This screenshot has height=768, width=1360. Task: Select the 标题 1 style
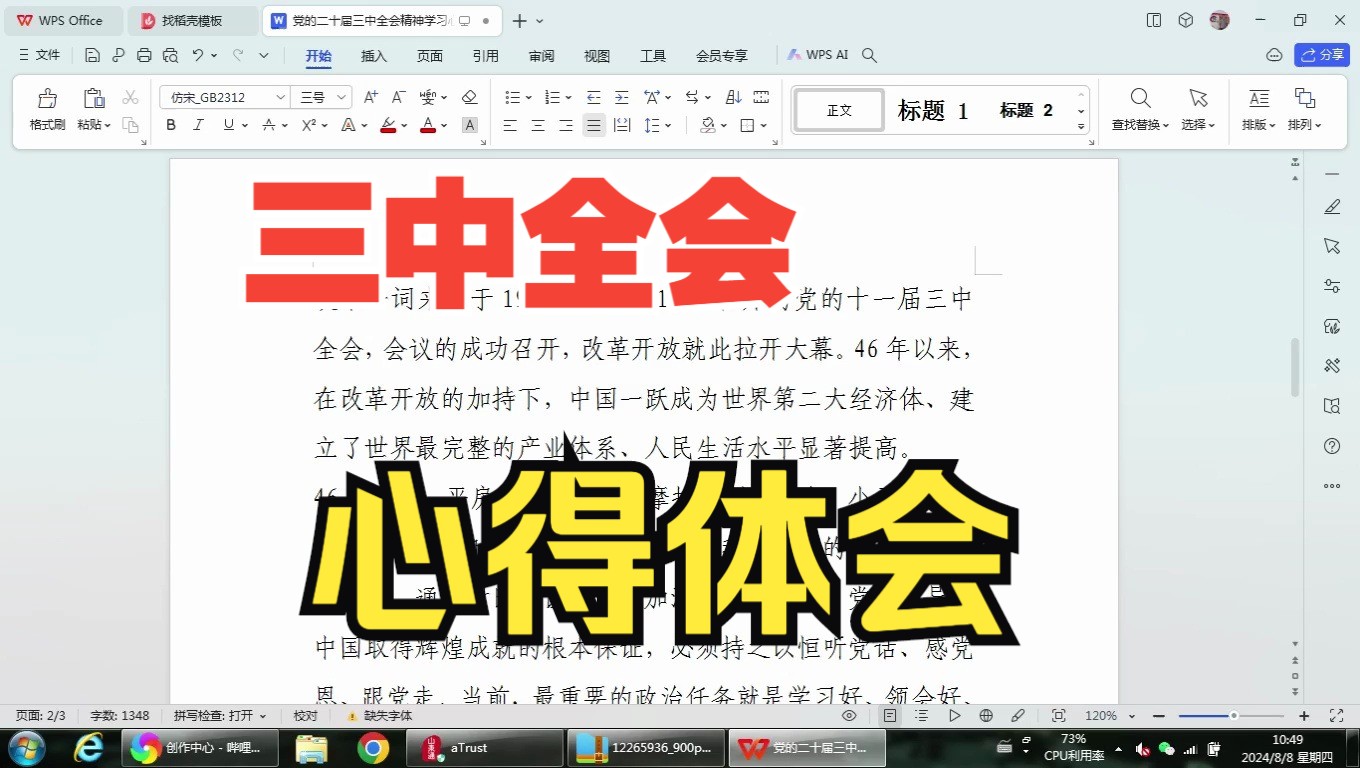click(932, 110)
